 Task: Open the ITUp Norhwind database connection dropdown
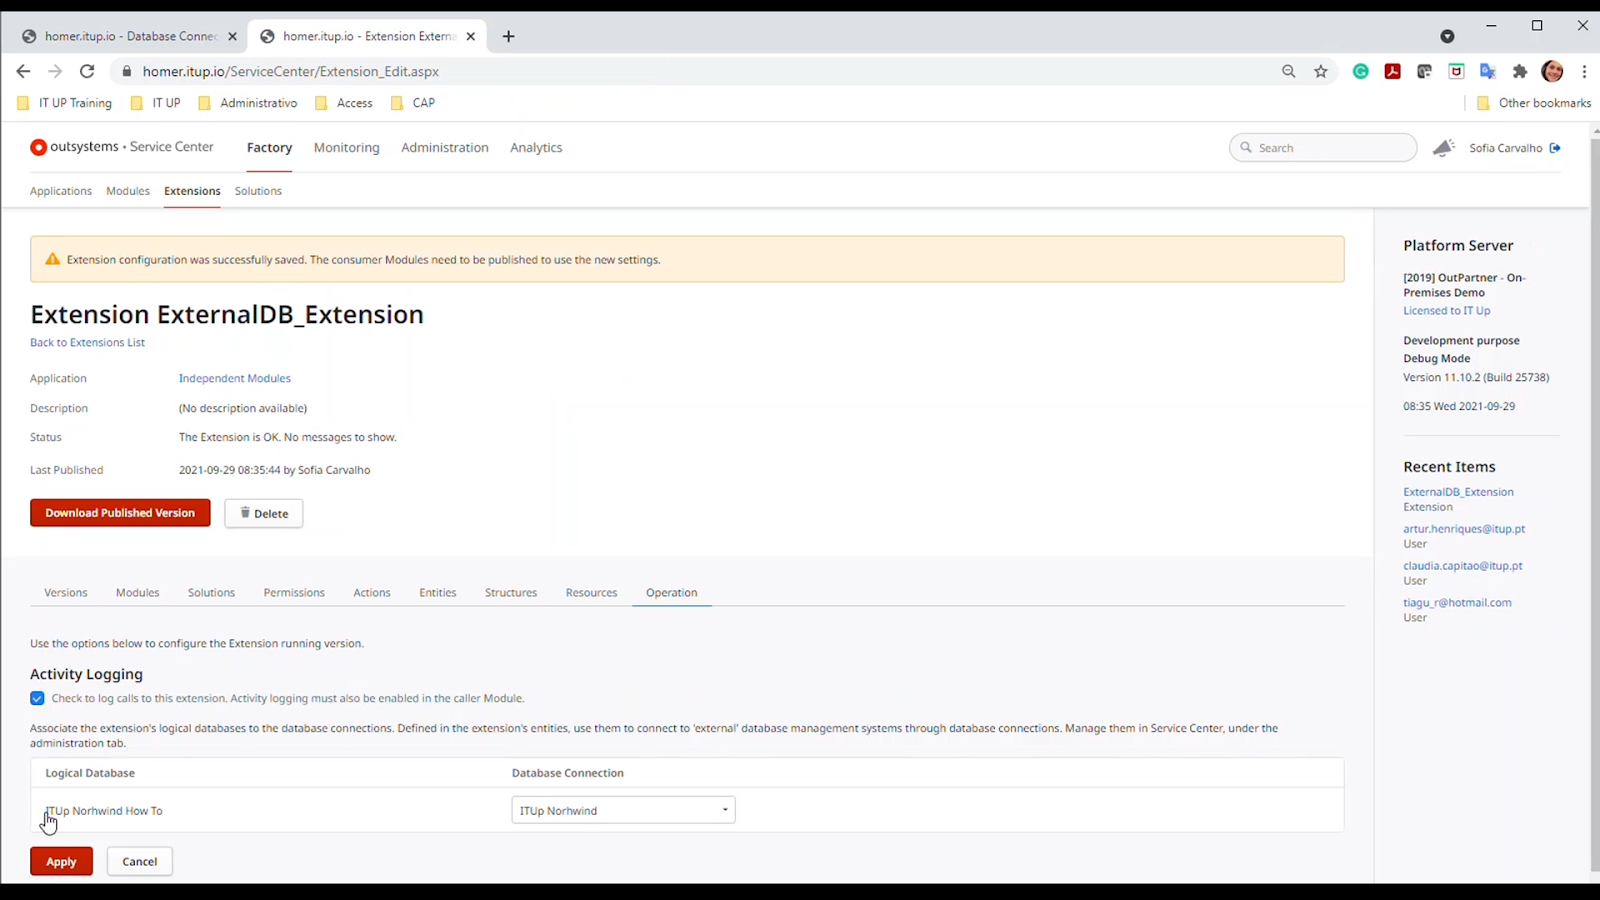[623, 810]
